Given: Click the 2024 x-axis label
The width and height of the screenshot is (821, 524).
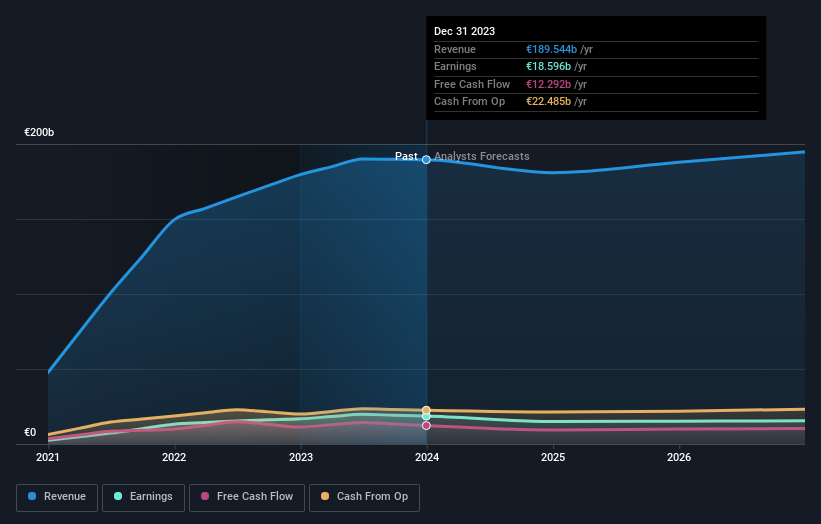Looking at the screenshot, I should coord(427,457).
